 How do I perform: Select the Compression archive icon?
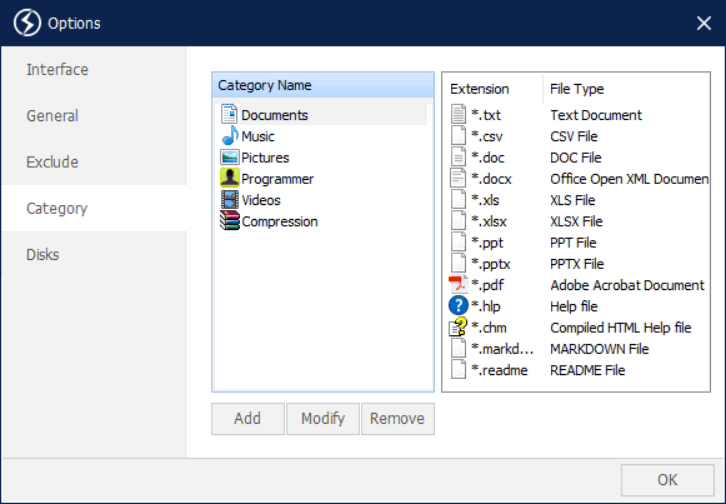230,221
